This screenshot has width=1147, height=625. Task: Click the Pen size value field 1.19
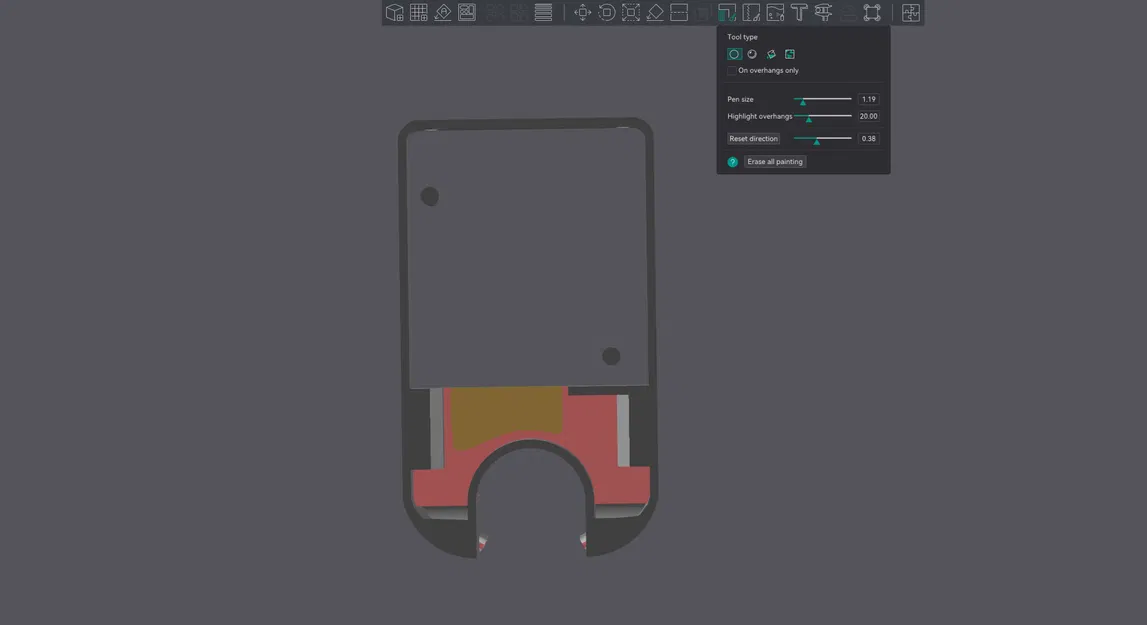click(x=868, y=99)
